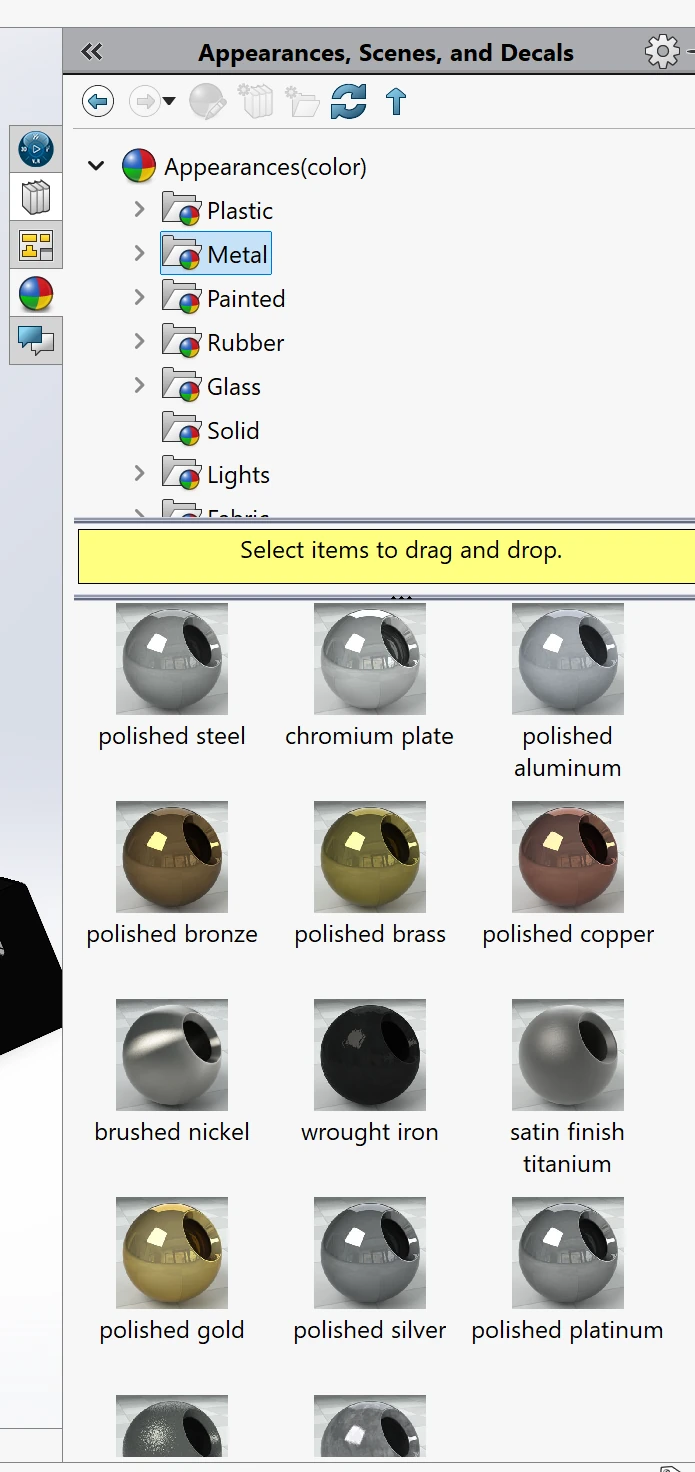Viewport: 695px width, 1472px height.
Task: Select the polished brass appearance
Action: point(370,856)
